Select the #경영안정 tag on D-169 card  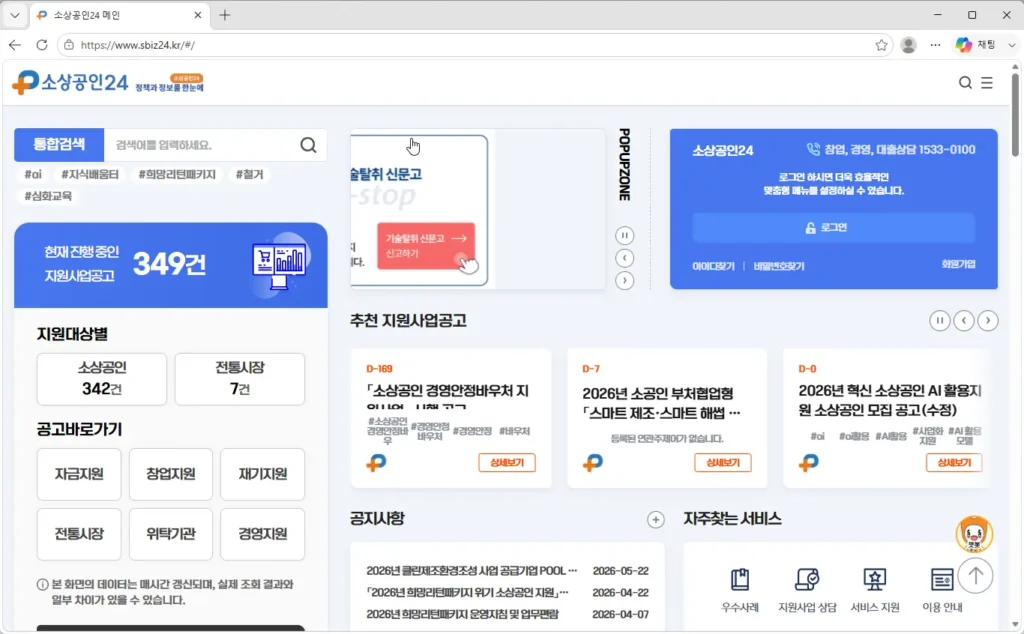(472, 431)
